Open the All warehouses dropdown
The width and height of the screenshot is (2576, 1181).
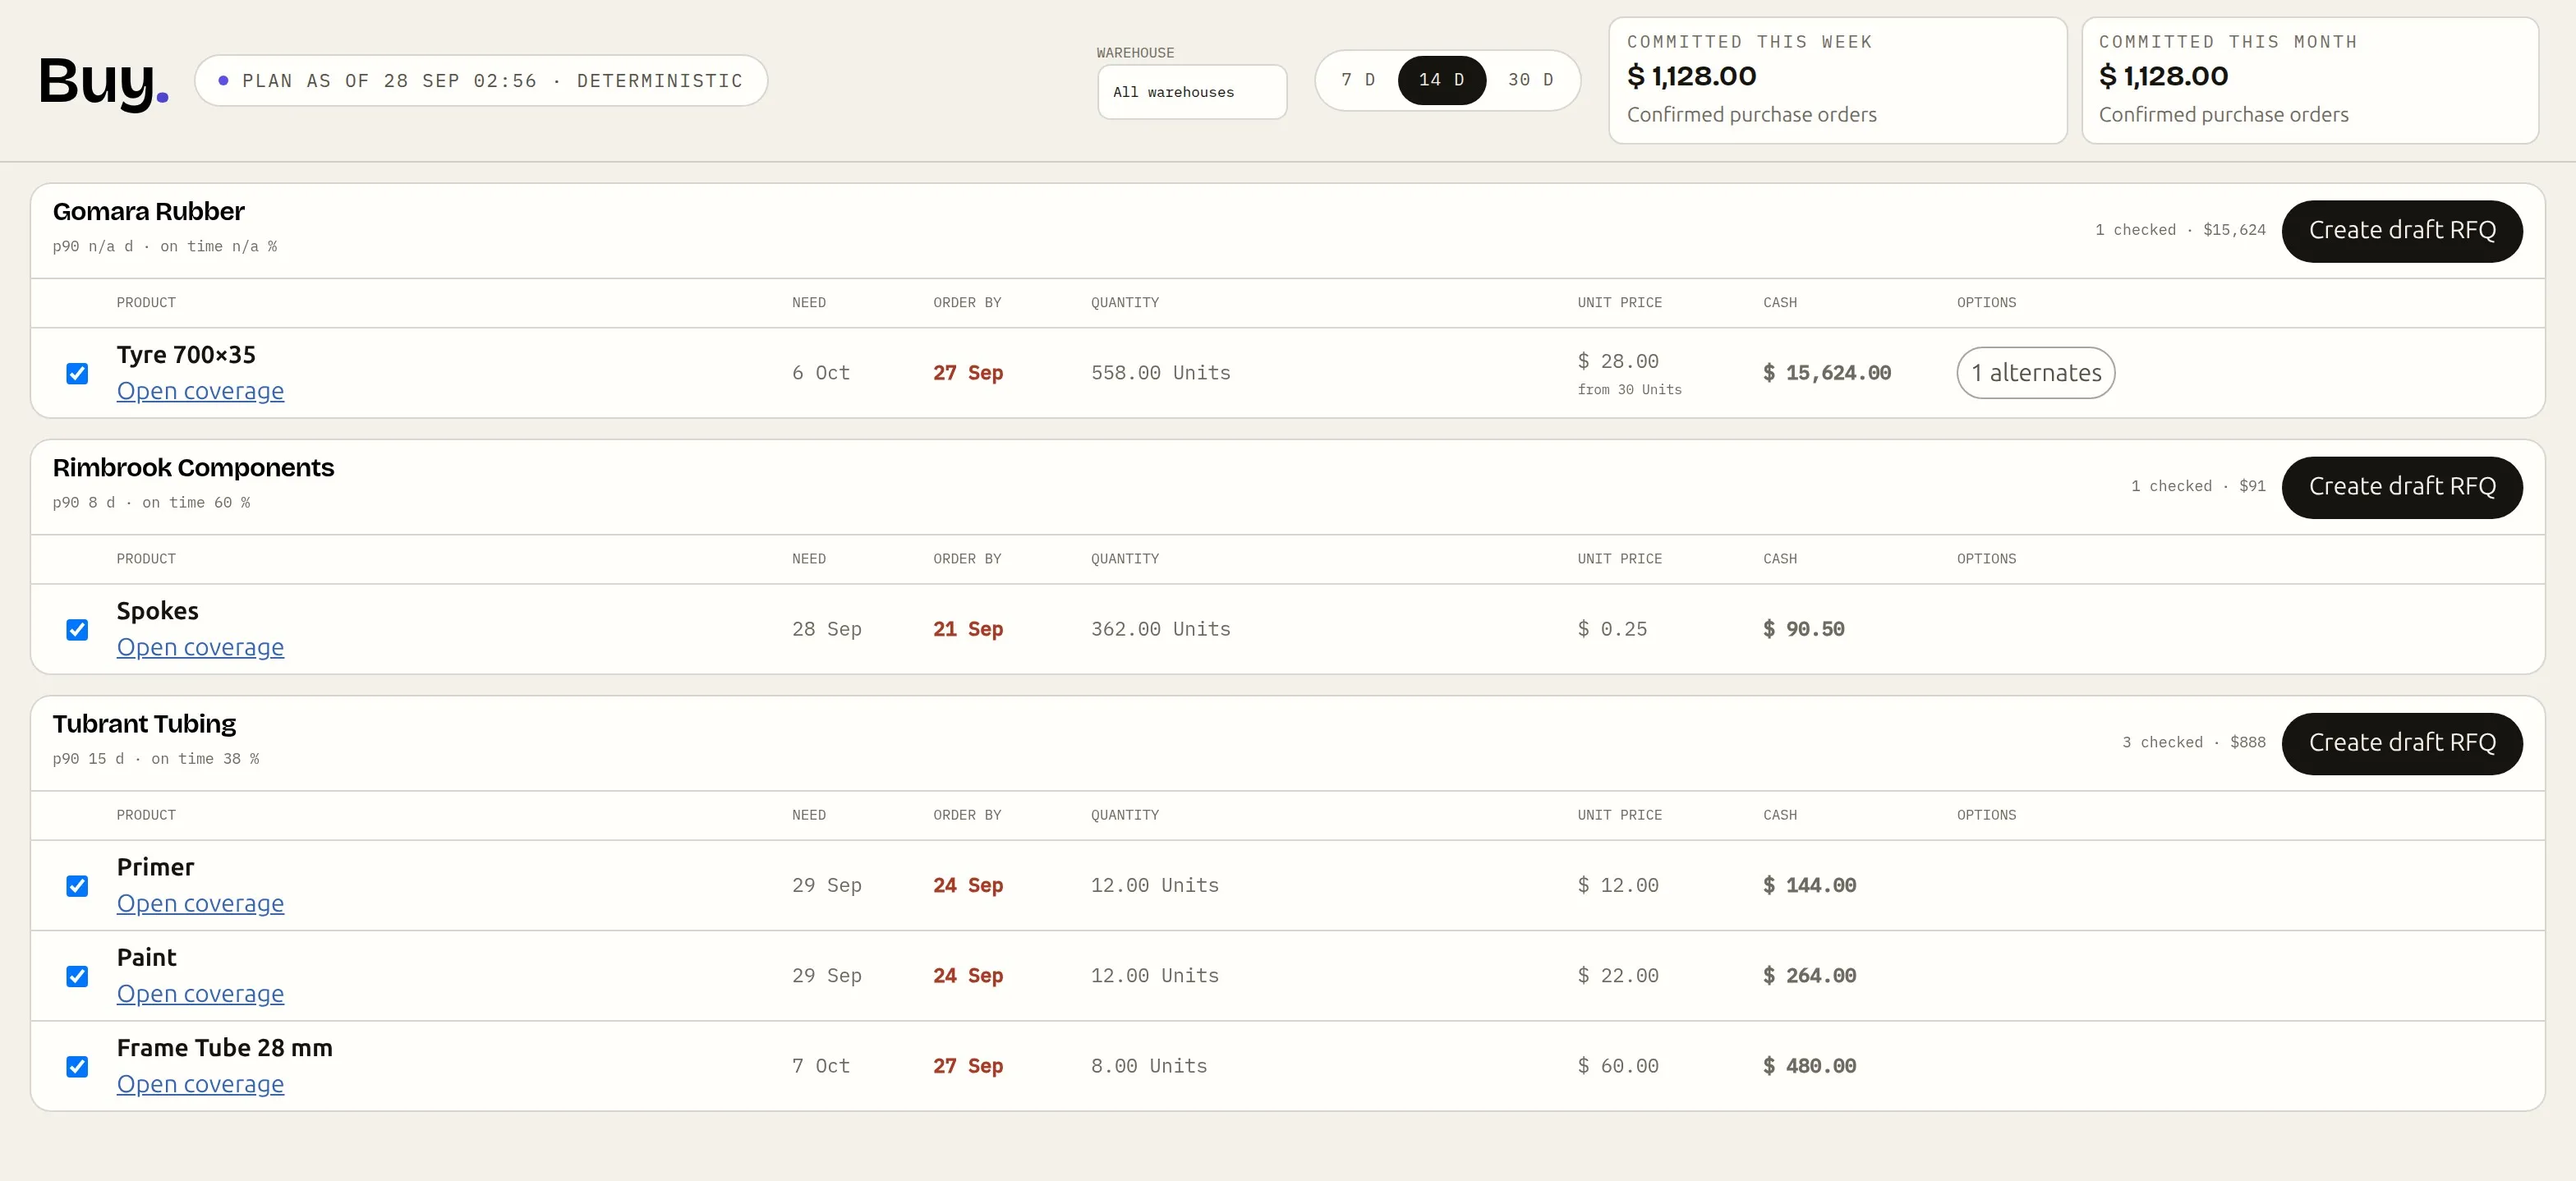pyautogui.click(x=1192, y=92)
